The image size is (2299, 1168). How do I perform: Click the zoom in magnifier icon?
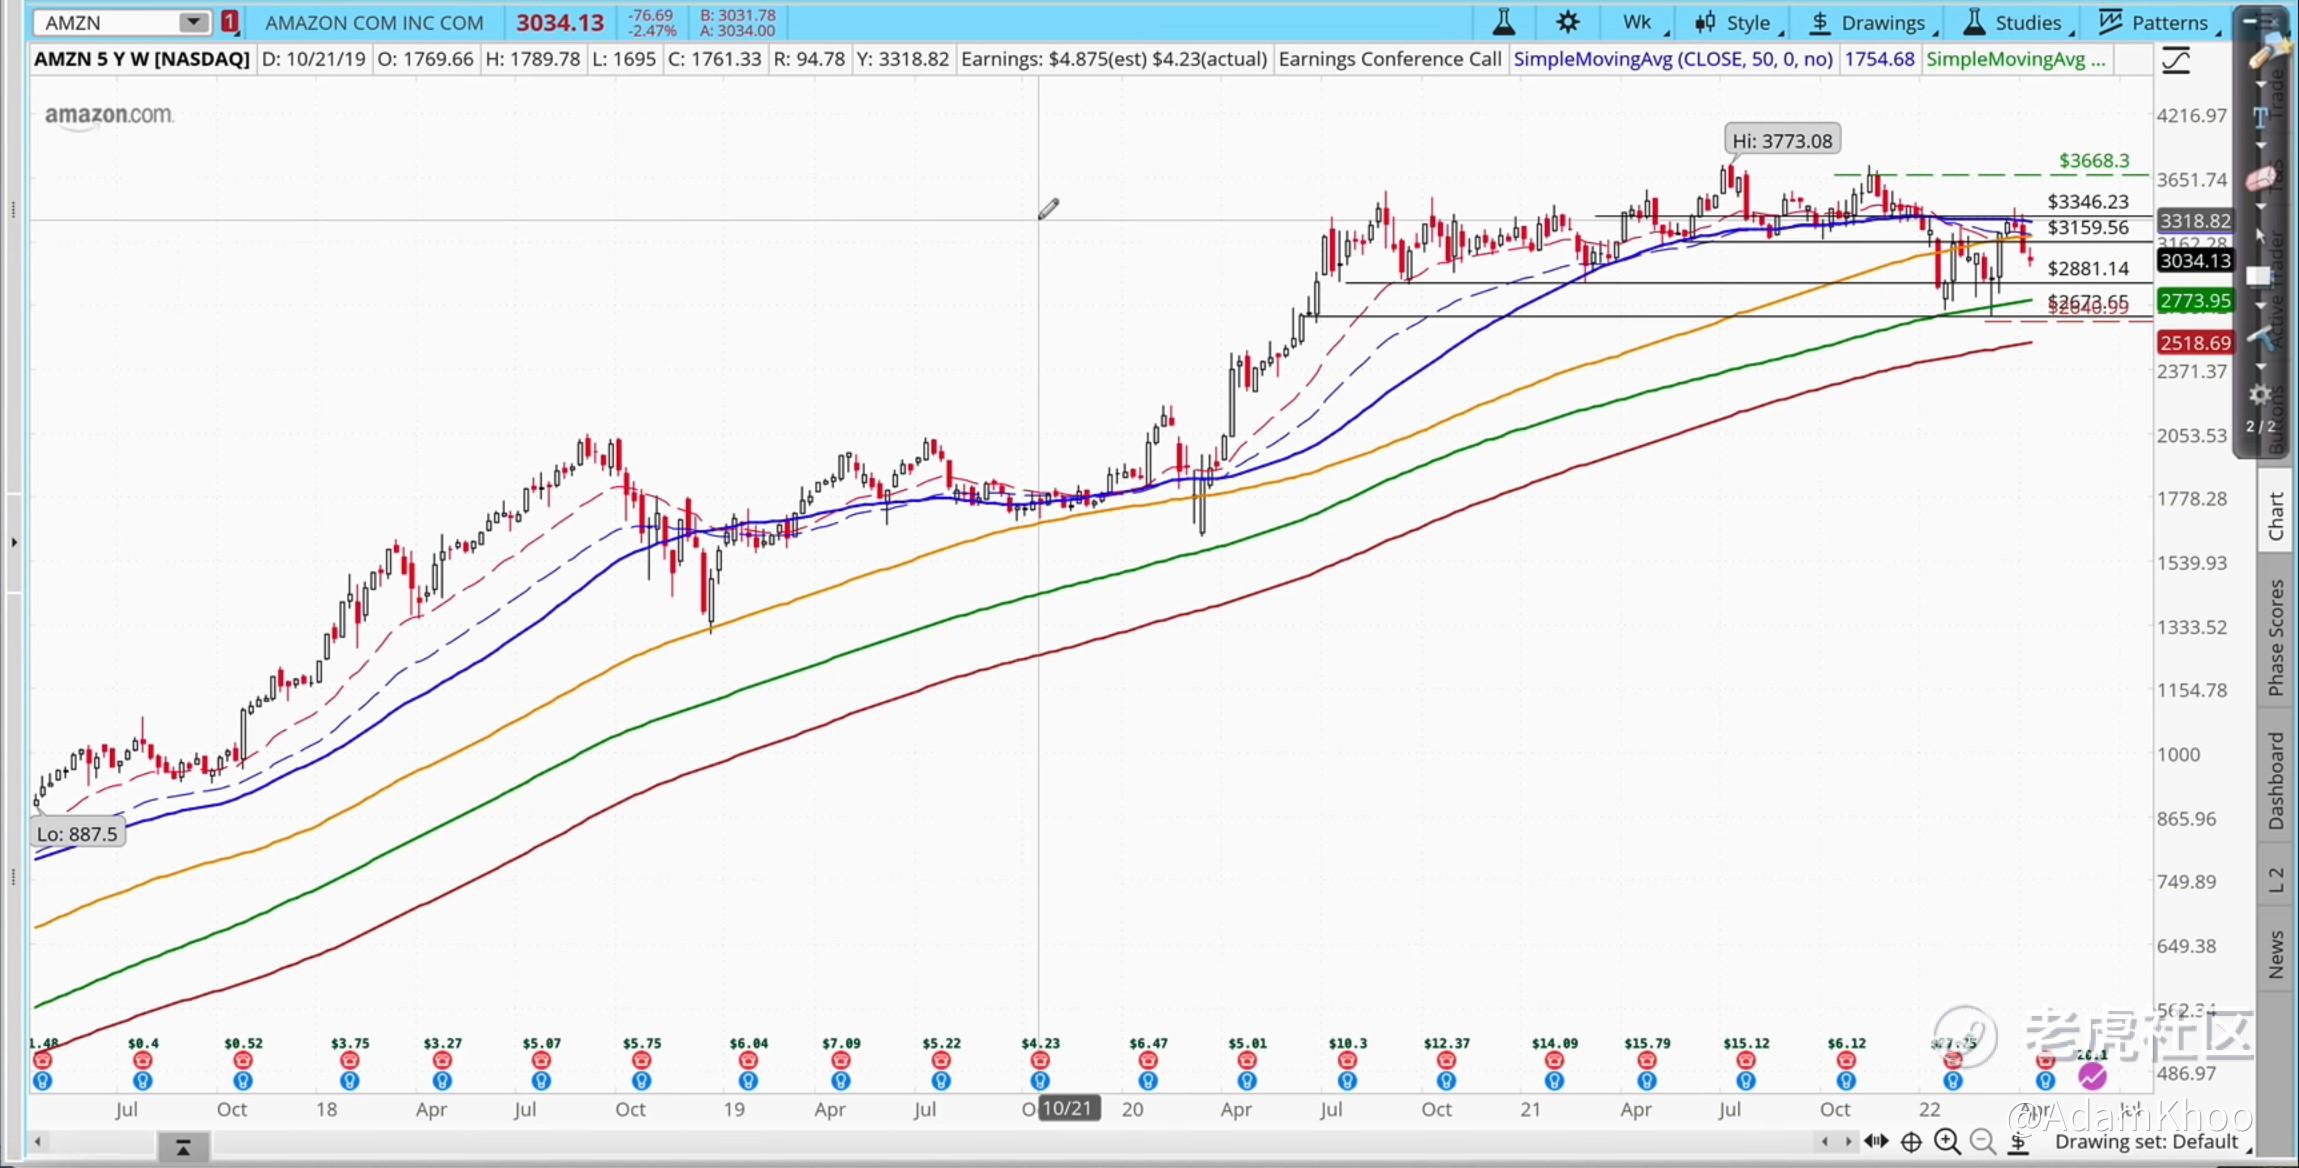[x=1946, y=1141]
